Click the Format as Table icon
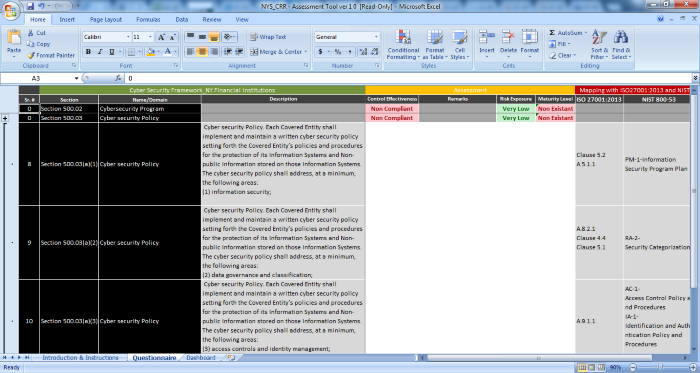The image size is (700, 373). (x=434, y=37)
